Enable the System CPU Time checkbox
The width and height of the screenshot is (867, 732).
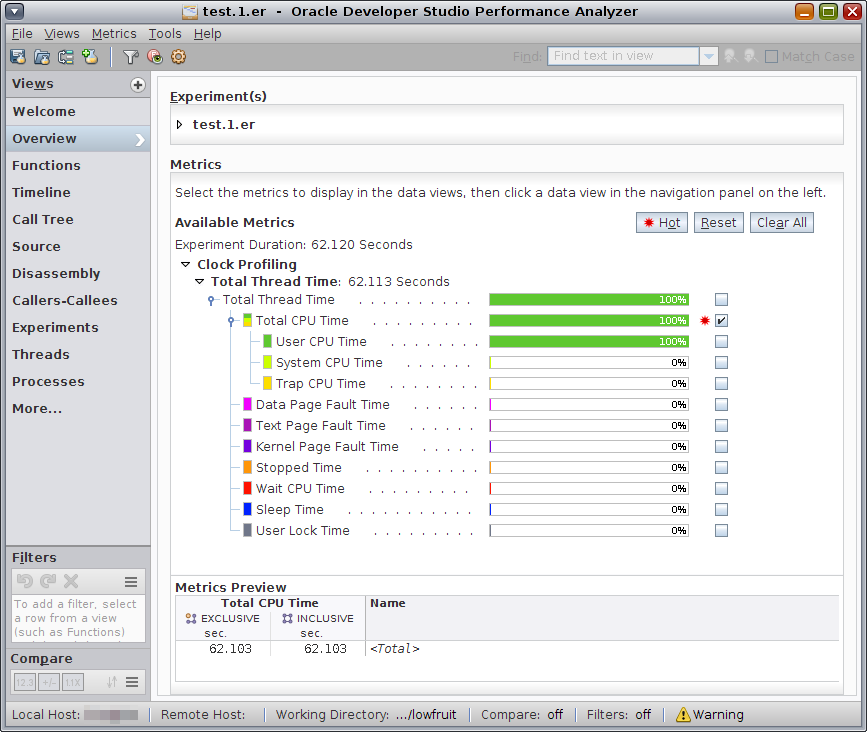(721, 363)
